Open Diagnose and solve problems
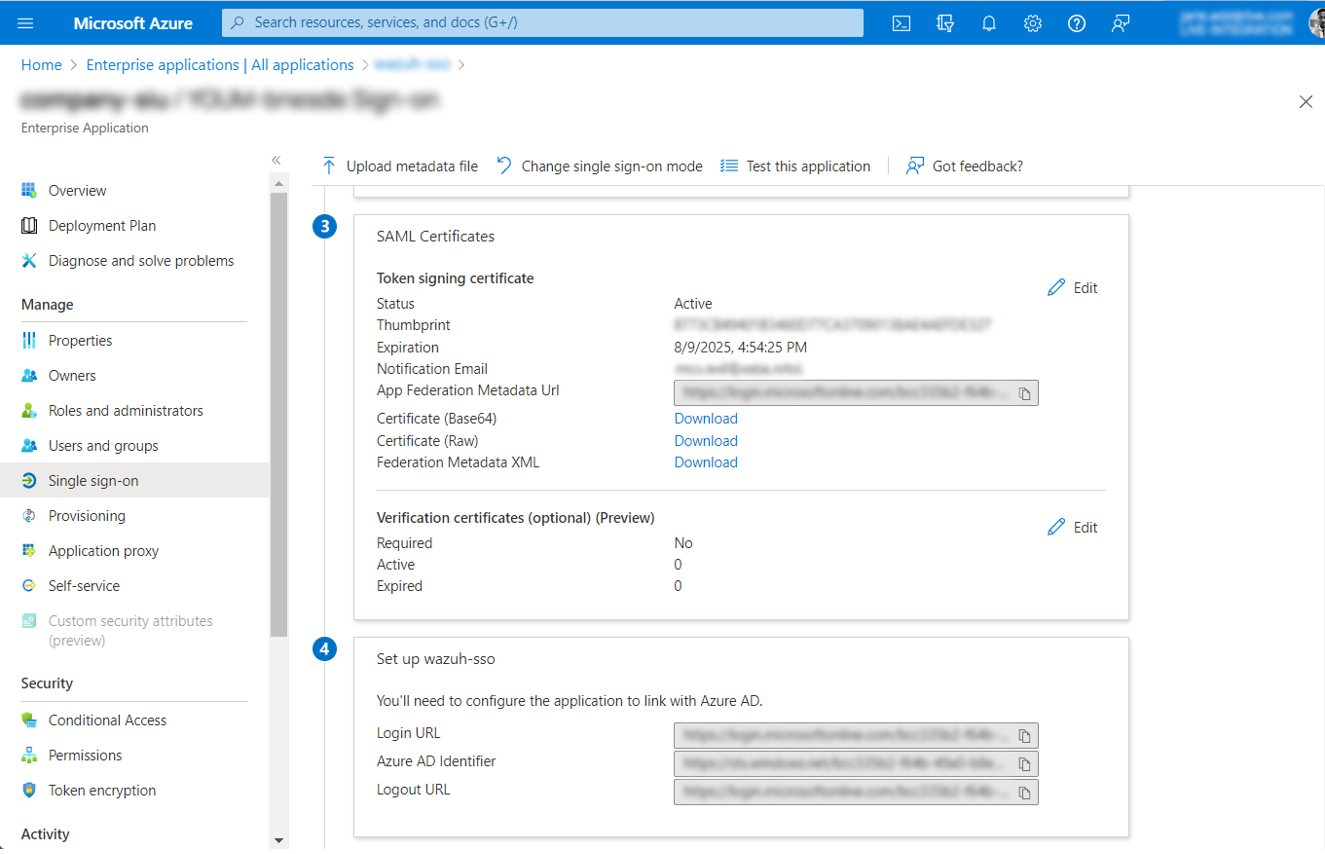Viewport: 1325px width, 854px height. click(141, 261)
